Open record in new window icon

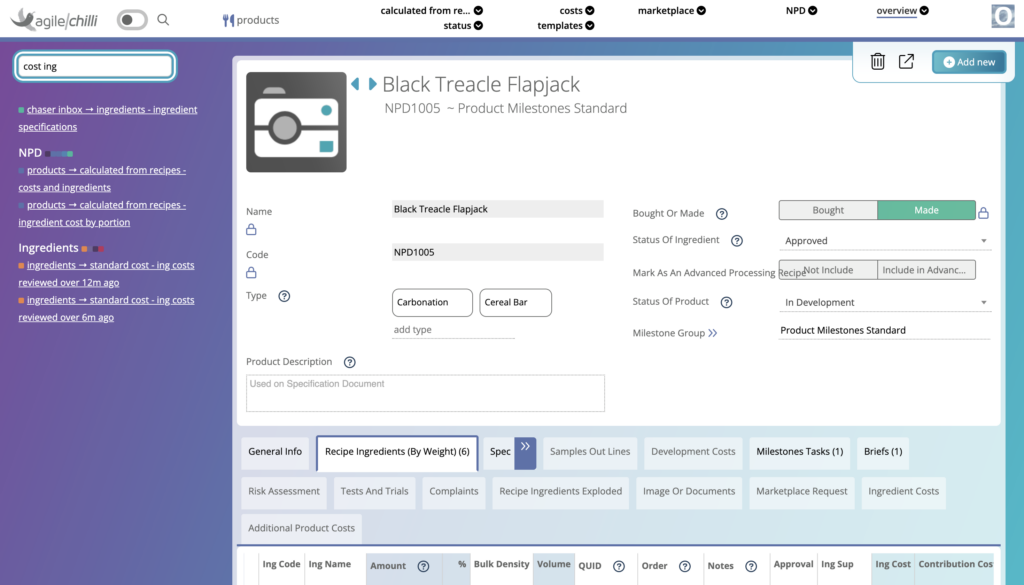pos(906,62)
